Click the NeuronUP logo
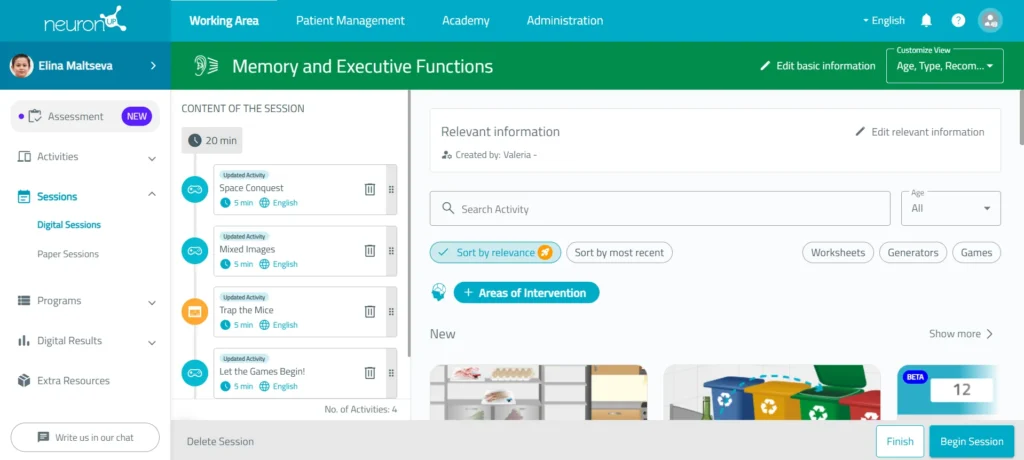 tap(85, 20)
